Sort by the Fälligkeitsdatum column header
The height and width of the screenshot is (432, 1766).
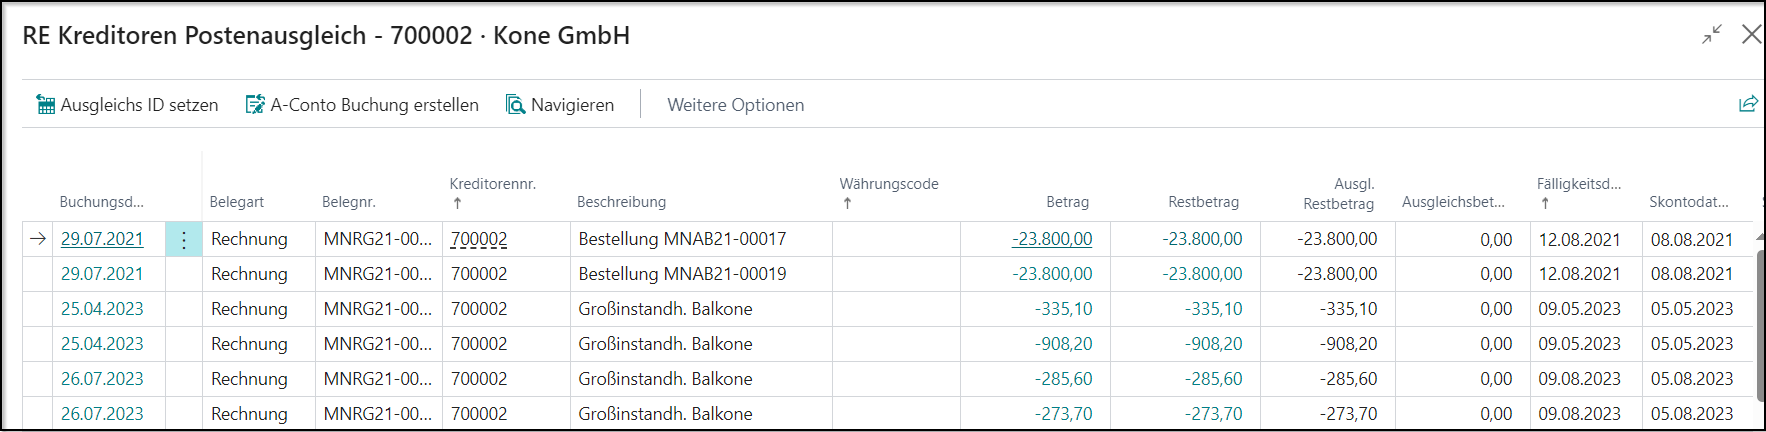click(1578, 185)
